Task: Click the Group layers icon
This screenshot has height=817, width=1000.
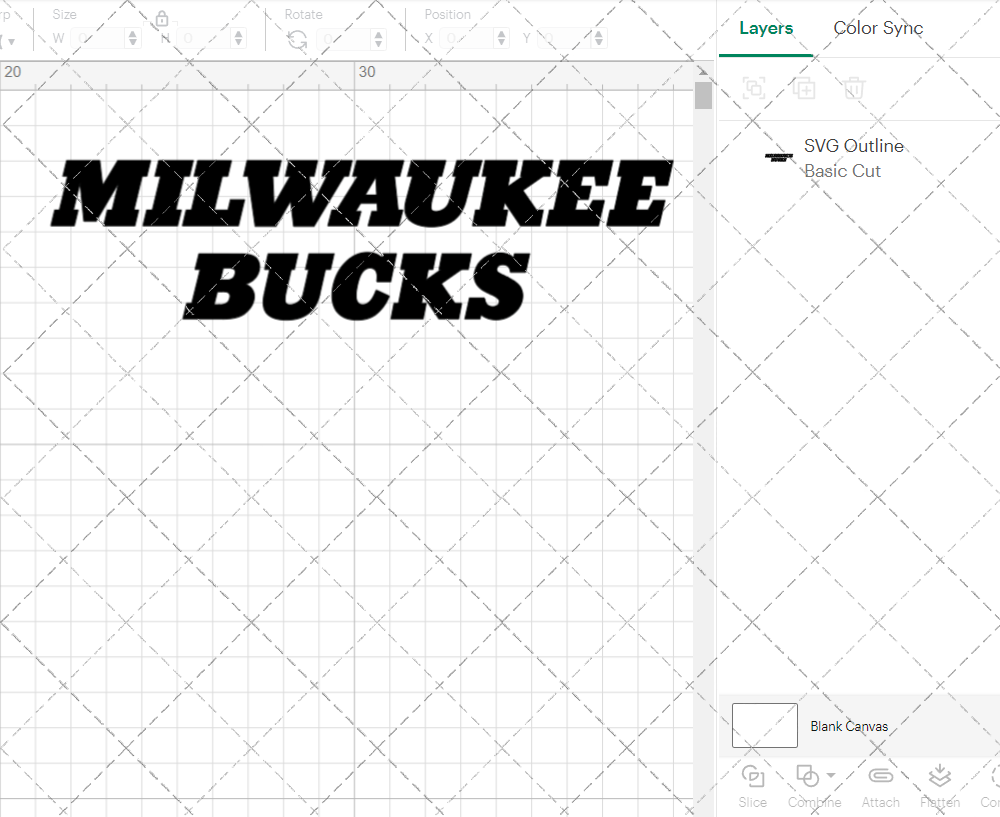Action: (x=753, y=88)
